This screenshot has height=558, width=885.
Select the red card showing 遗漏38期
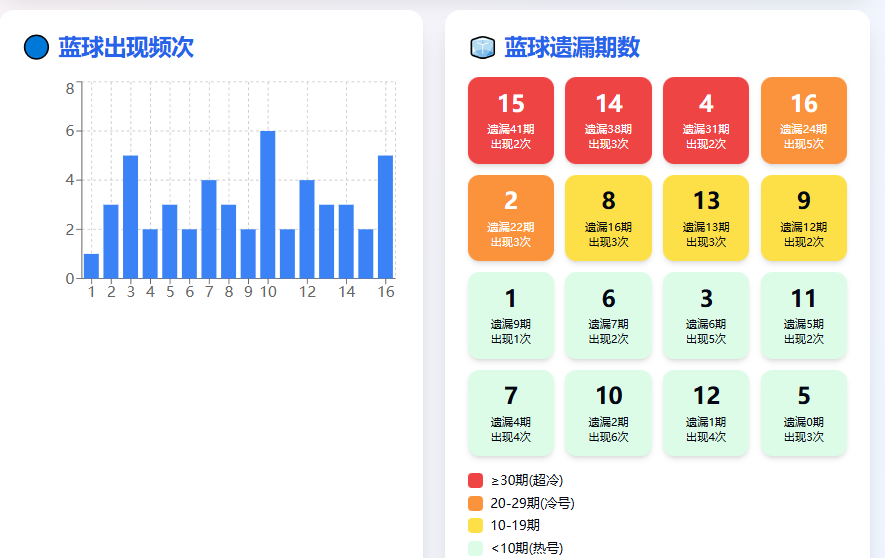point(608,120)
